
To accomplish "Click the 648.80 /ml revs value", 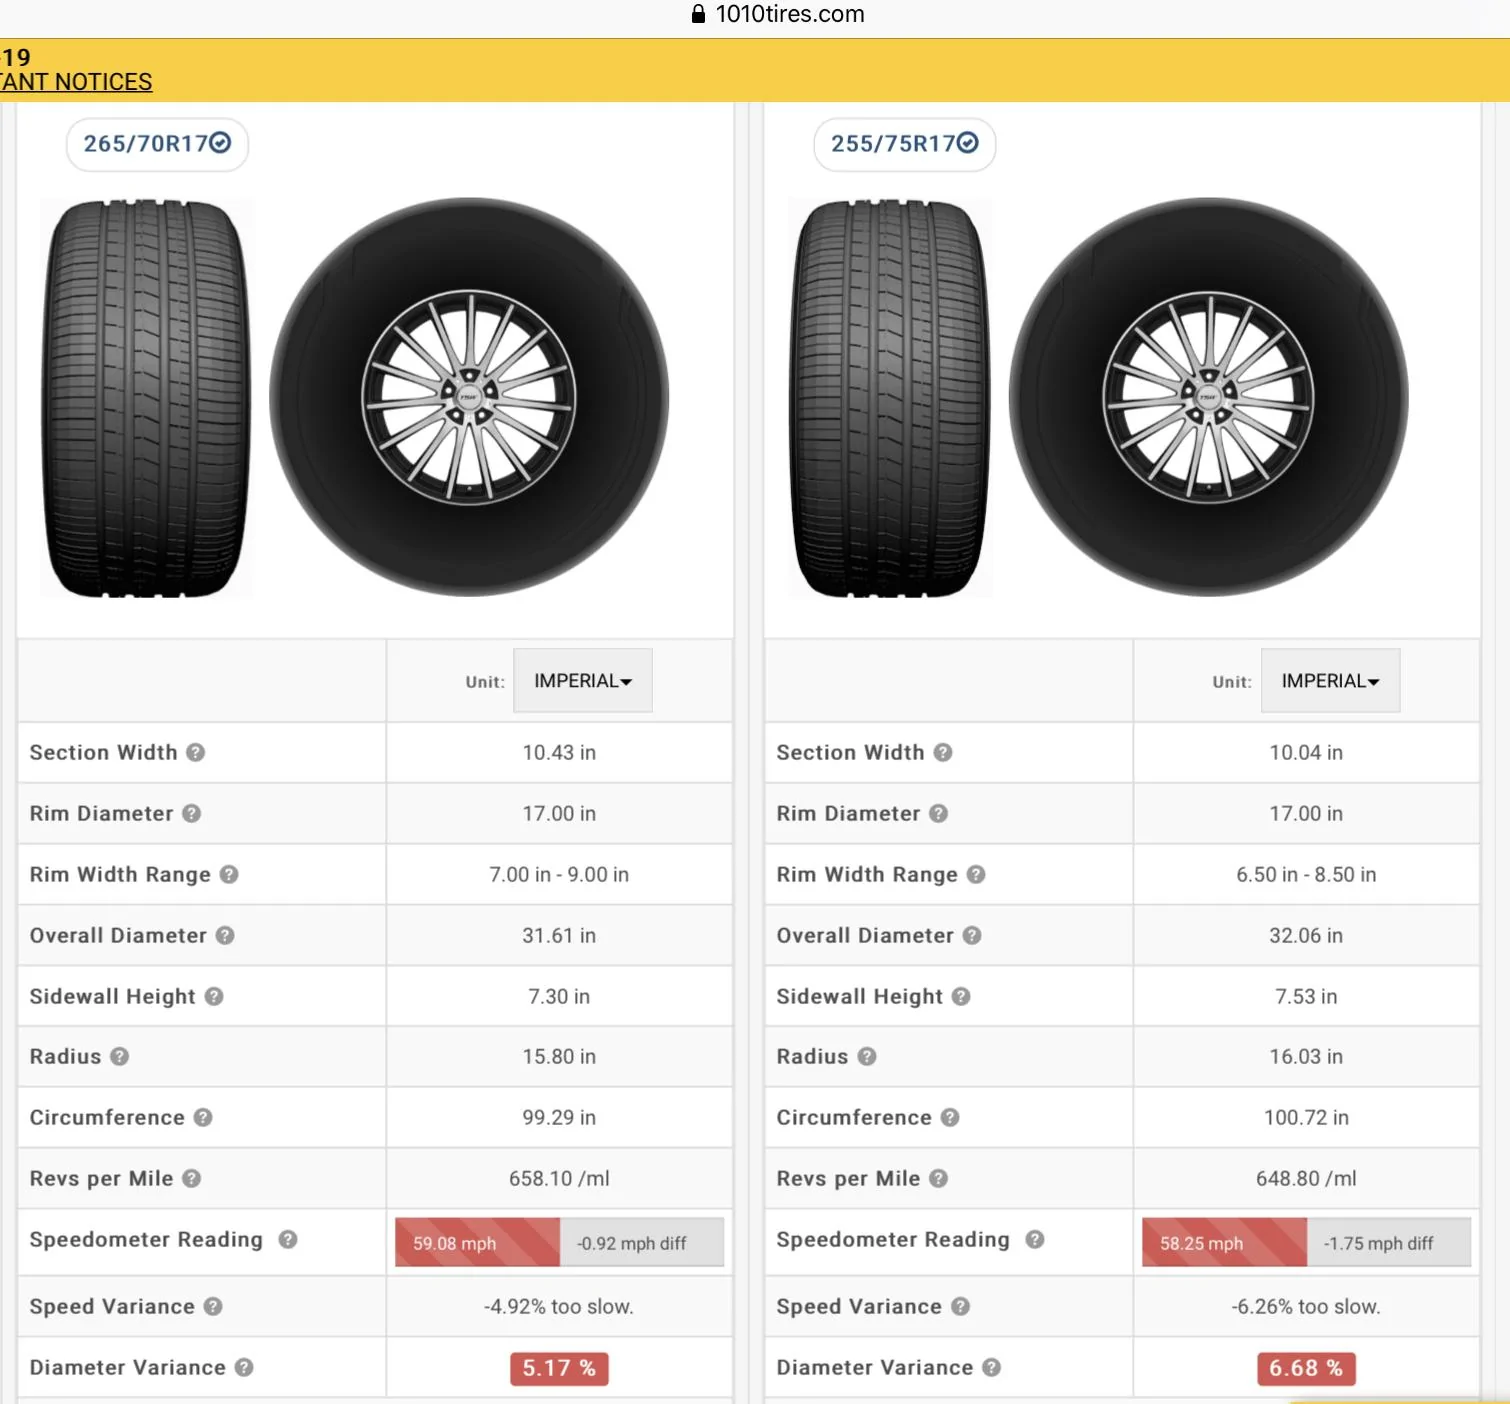I will point(1306,1178).
